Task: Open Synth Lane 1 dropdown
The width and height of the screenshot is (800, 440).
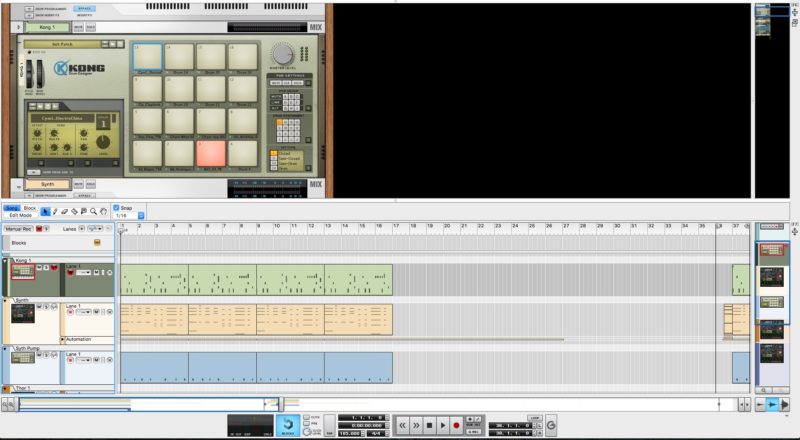Action: click(x=83, y=312)
